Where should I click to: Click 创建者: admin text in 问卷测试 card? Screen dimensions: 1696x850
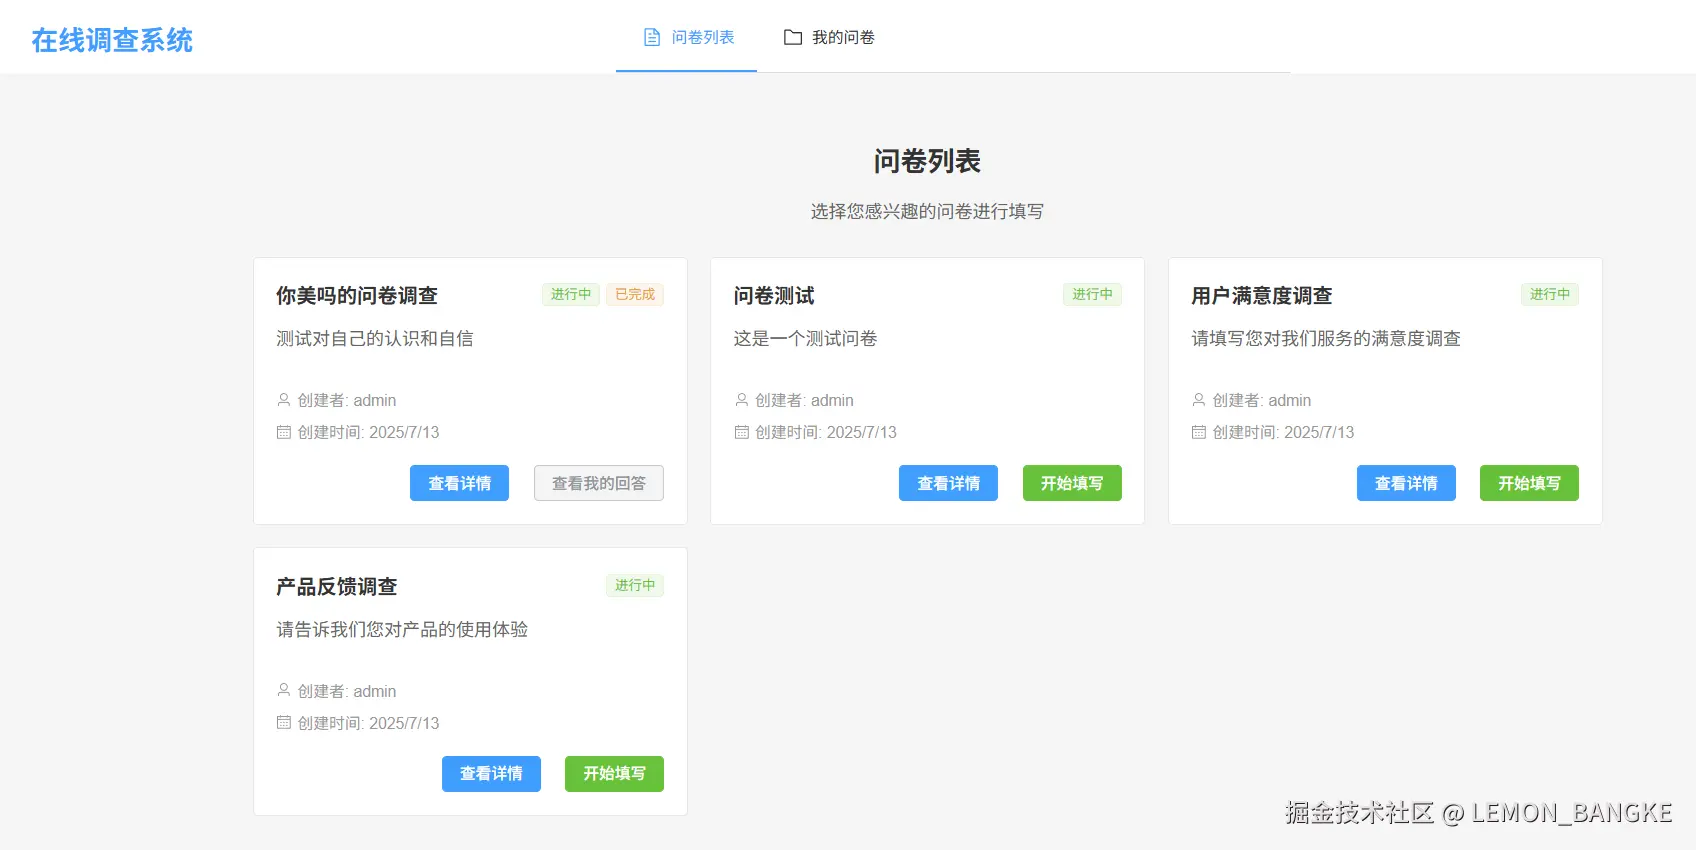(804, 400)
